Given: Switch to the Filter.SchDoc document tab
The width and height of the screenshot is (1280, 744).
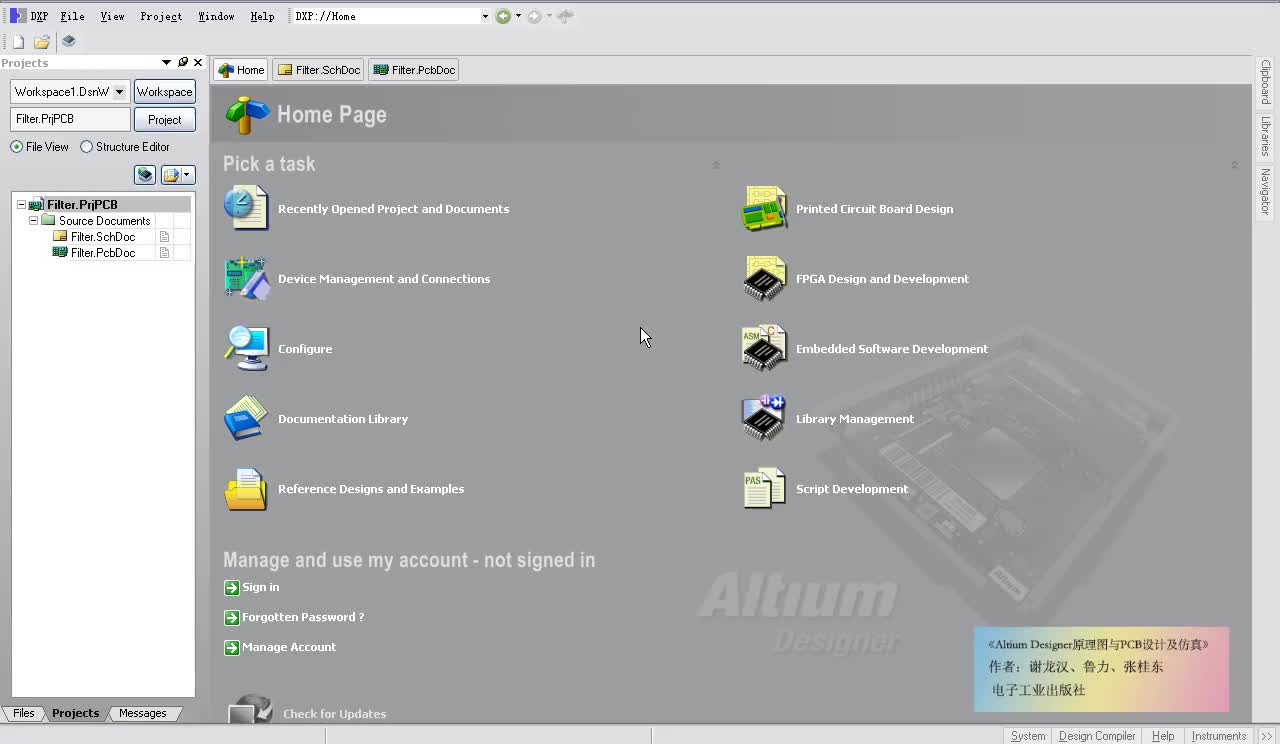Looking at the screenshot, I should [x=319, y=70].
